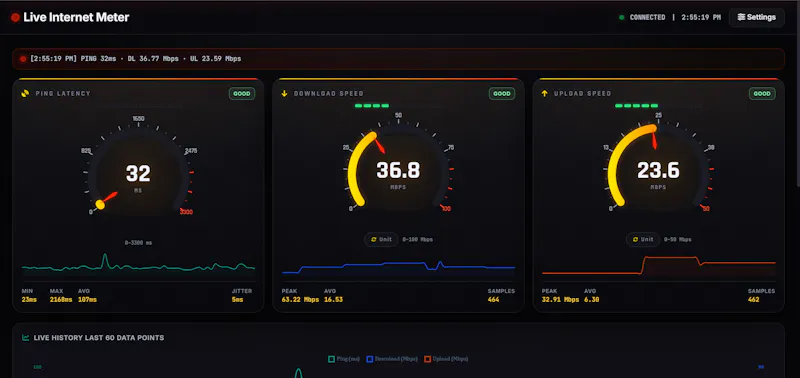800x378 pixels.
Task: Toggle Ping (ms) series in chart legend
Action: pyautogui.click(x=344, y=359)
